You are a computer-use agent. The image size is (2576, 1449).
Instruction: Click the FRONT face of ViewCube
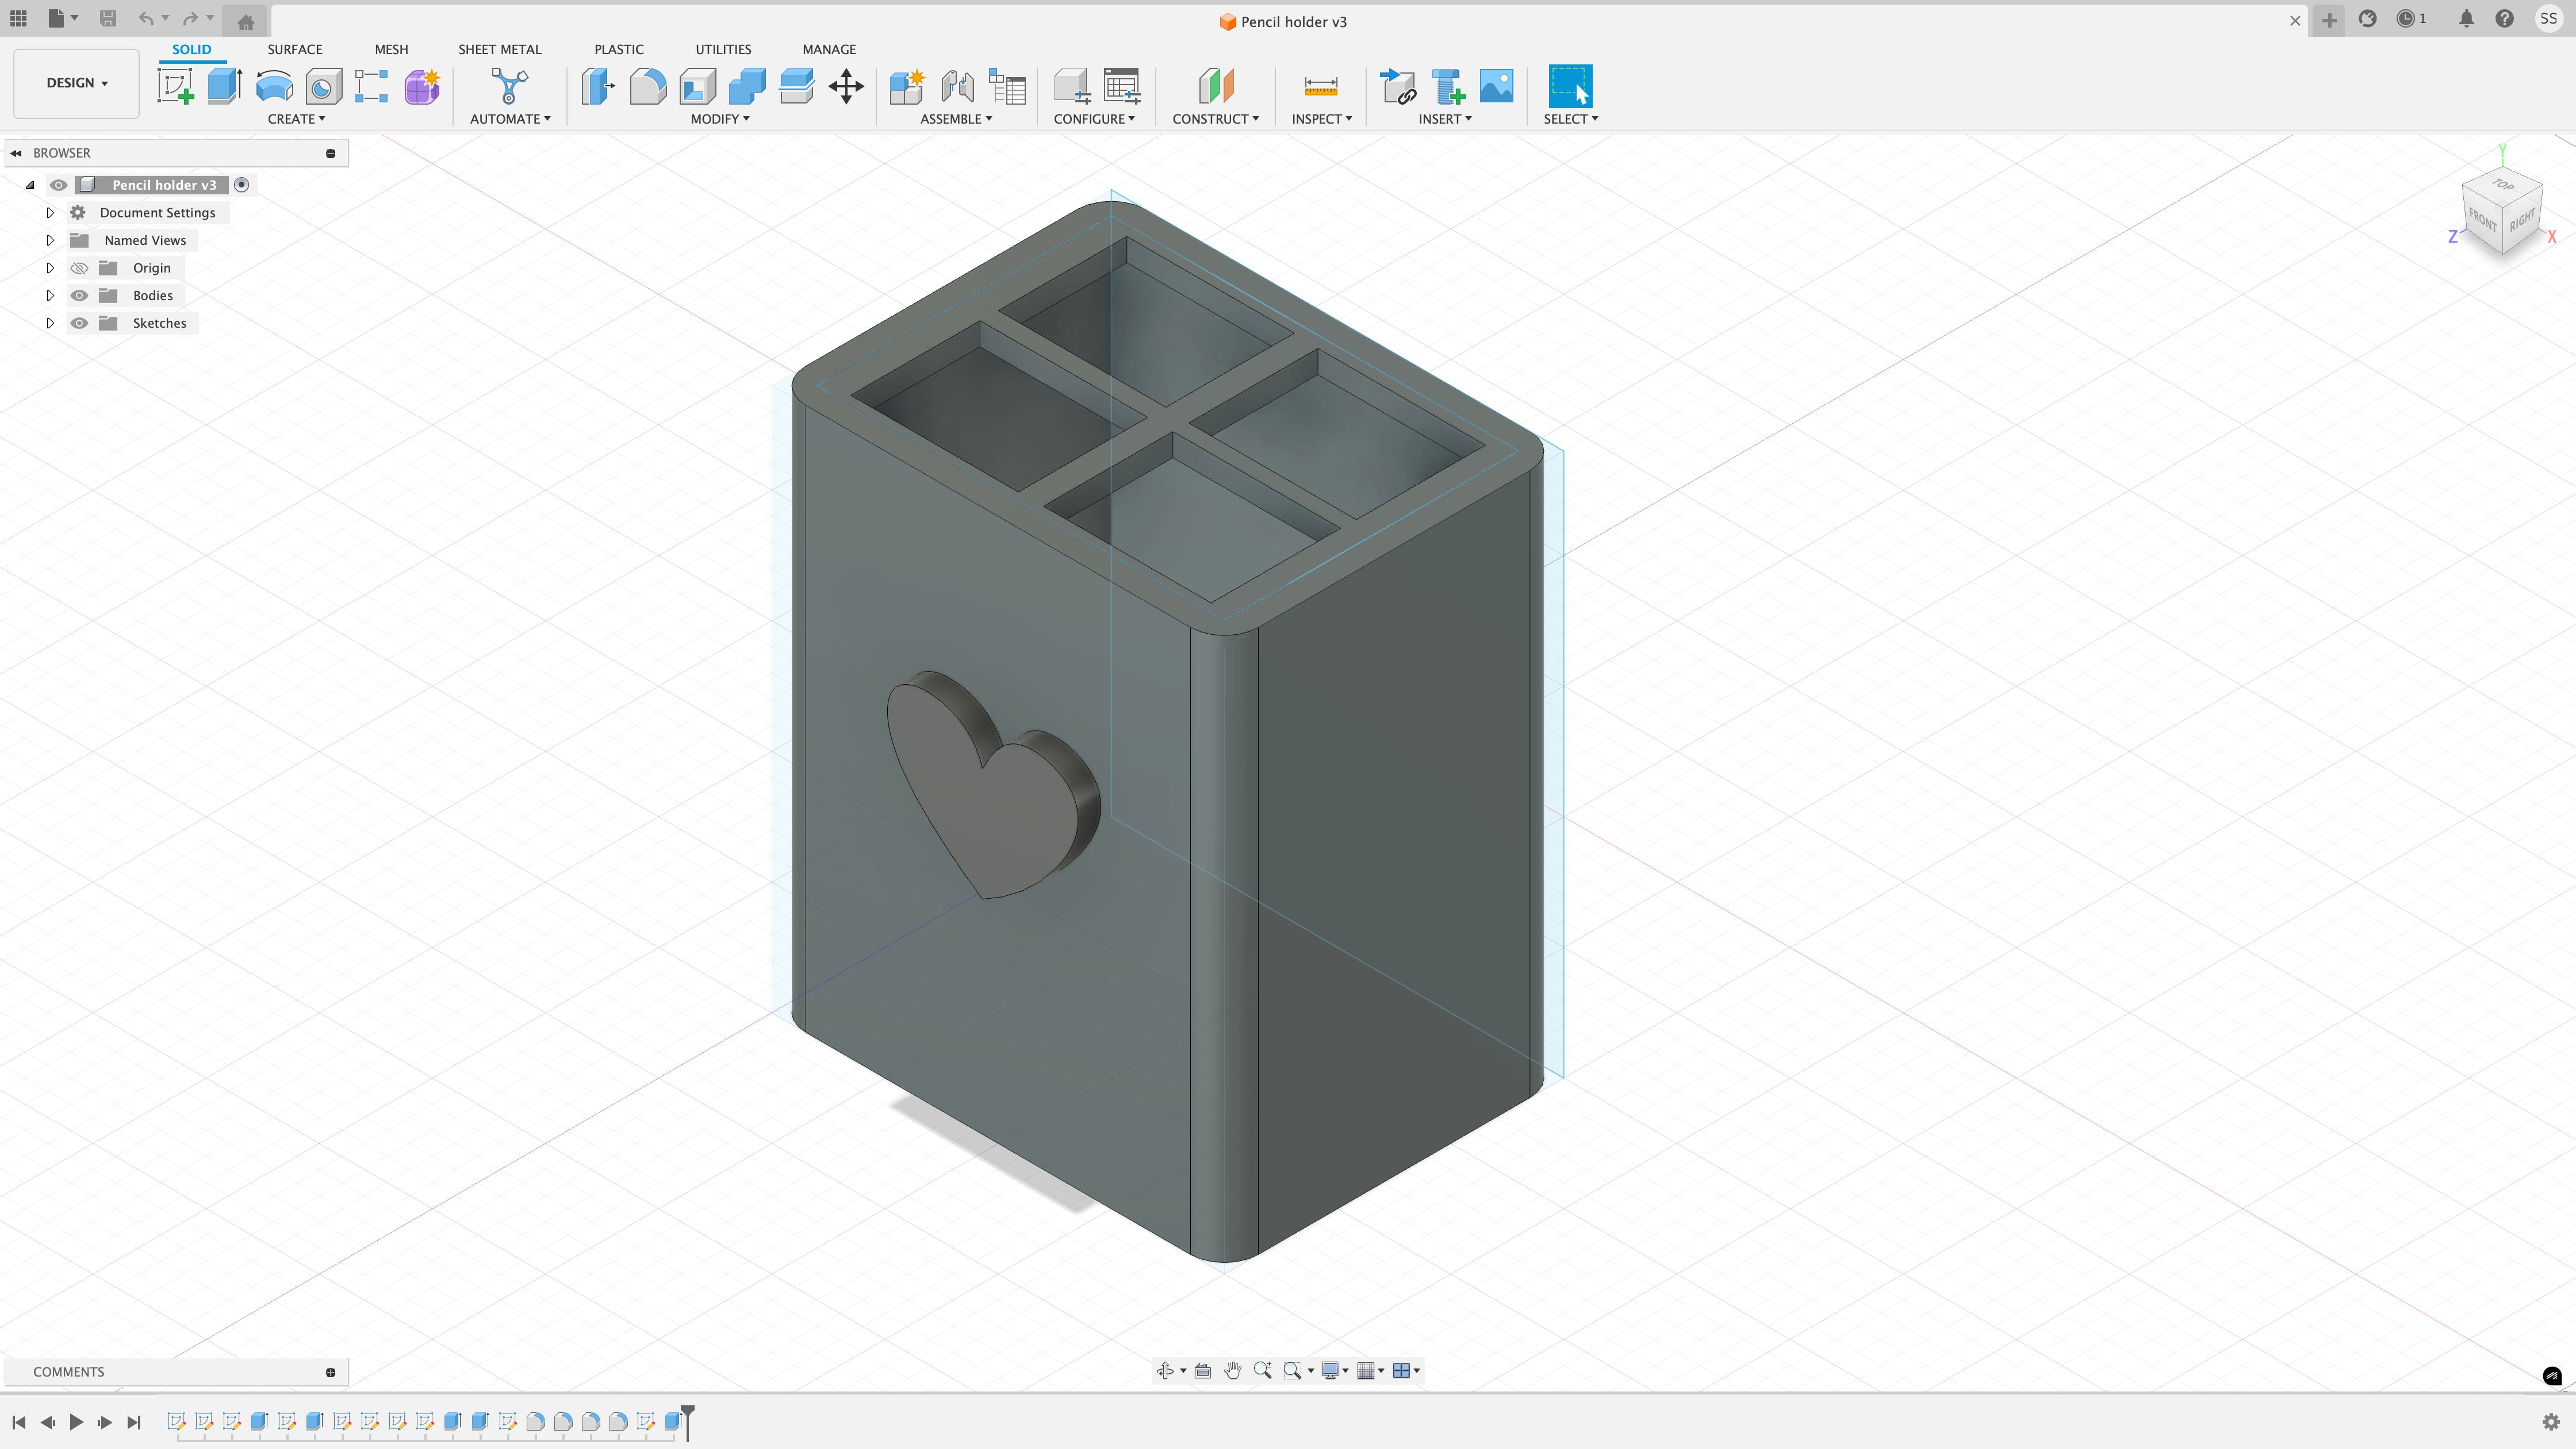pyautogui.click(x=2482, y=219)
